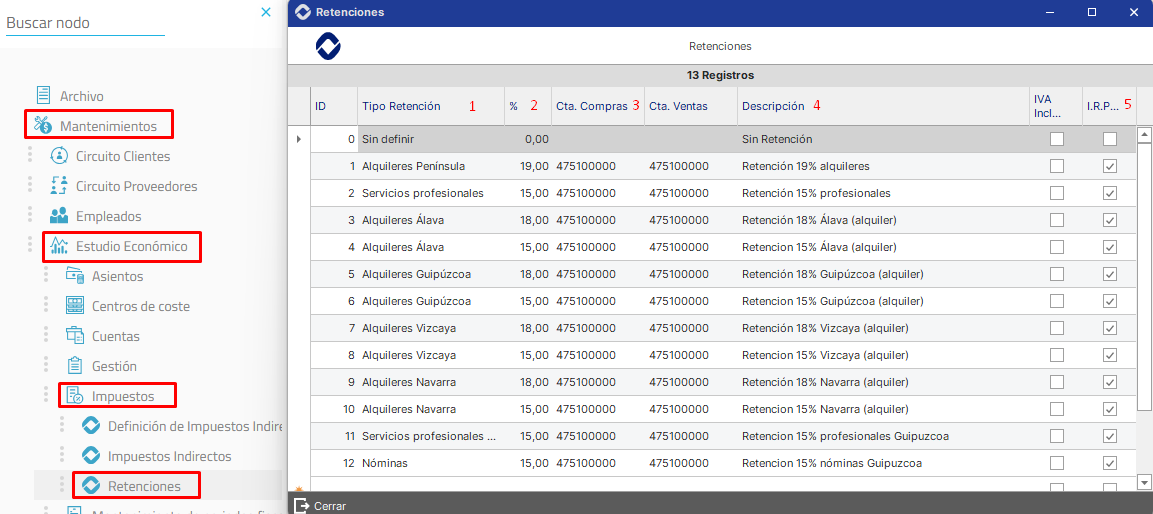This screenshot has height=514, width=1153.
Task: Uncheck I.R.P.F. for Alquileres Península
Action: click(x=1110, y=166)
